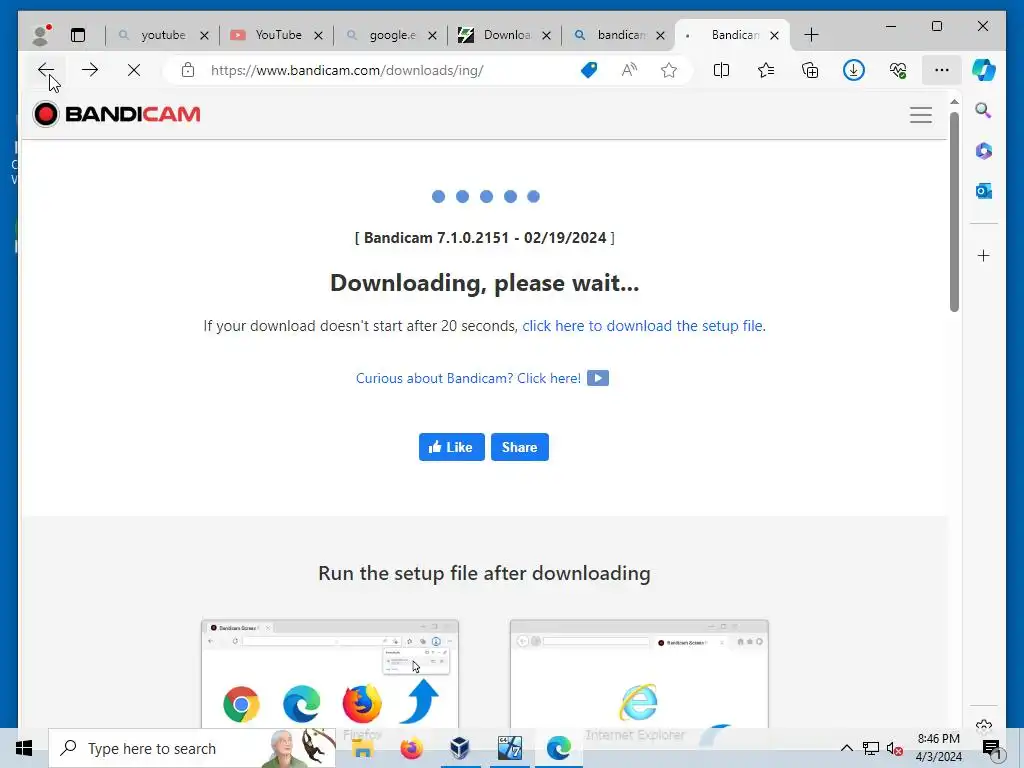This screenshot has width=1024, height=768.
Task: Click scrollbar up arrow
Action: (x=954, y=103)
